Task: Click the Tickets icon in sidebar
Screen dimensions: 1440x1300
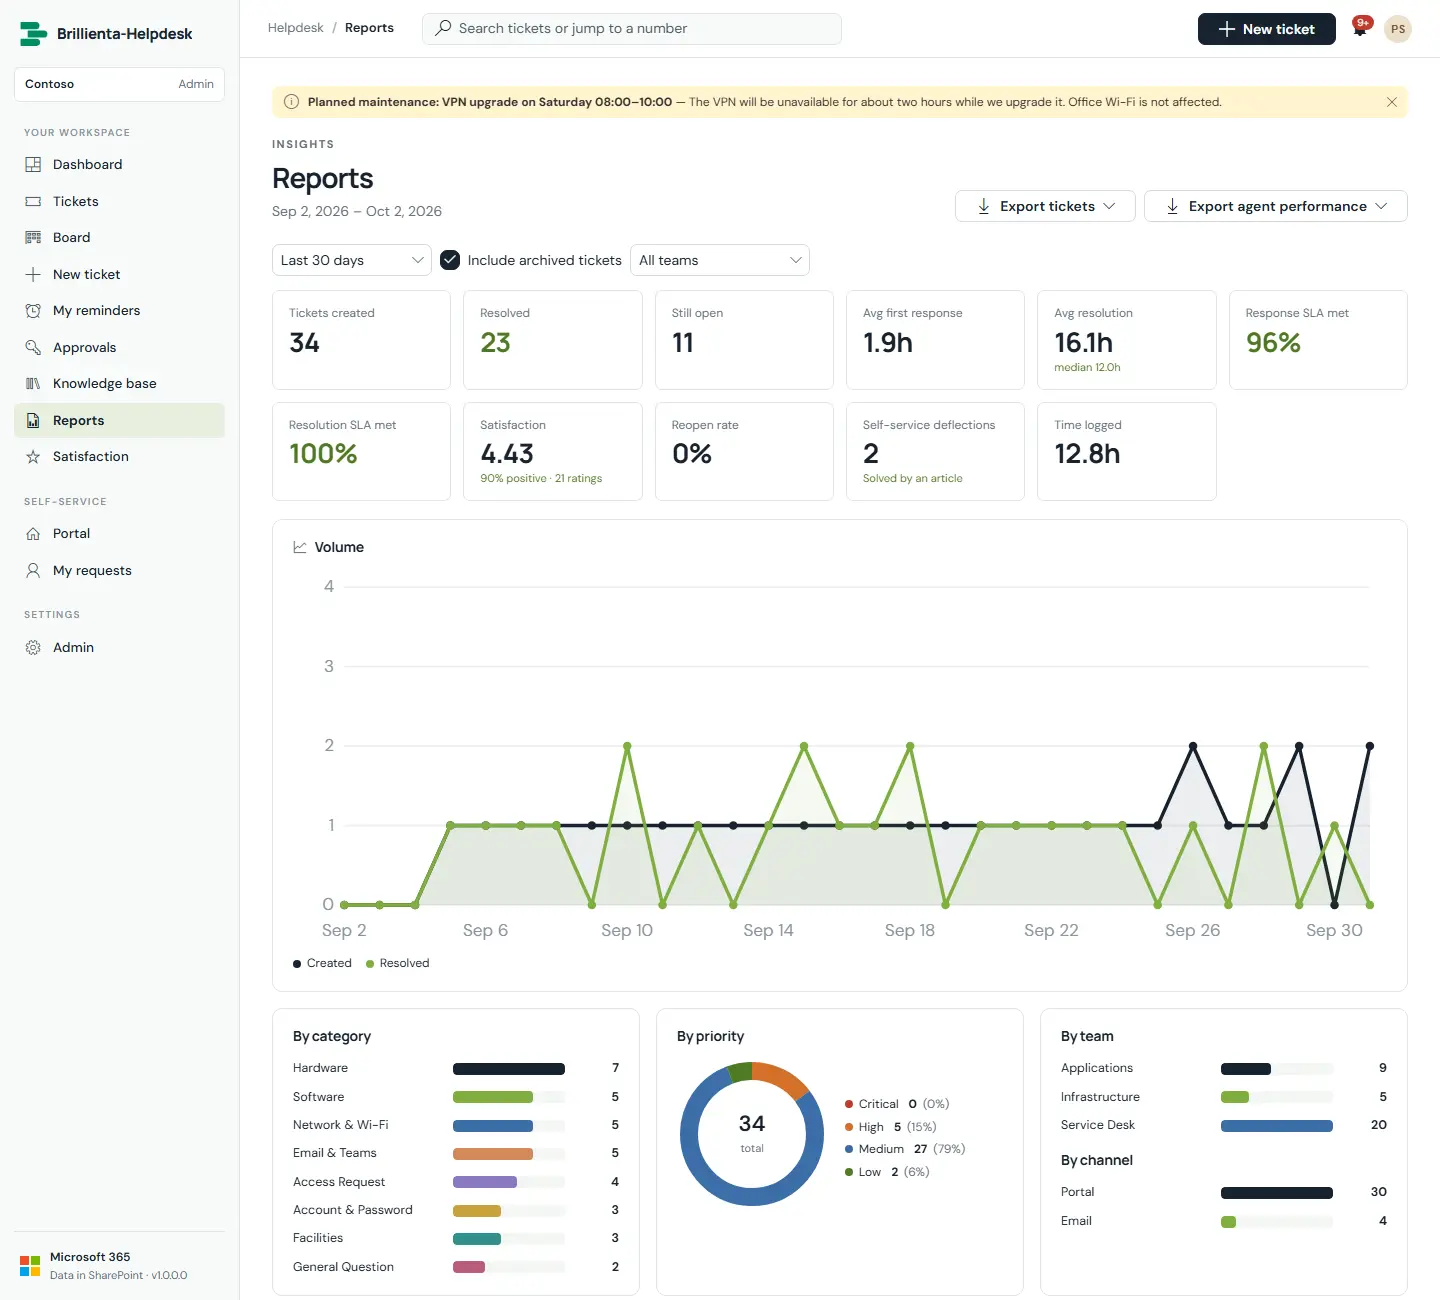Action: (33, 202)
